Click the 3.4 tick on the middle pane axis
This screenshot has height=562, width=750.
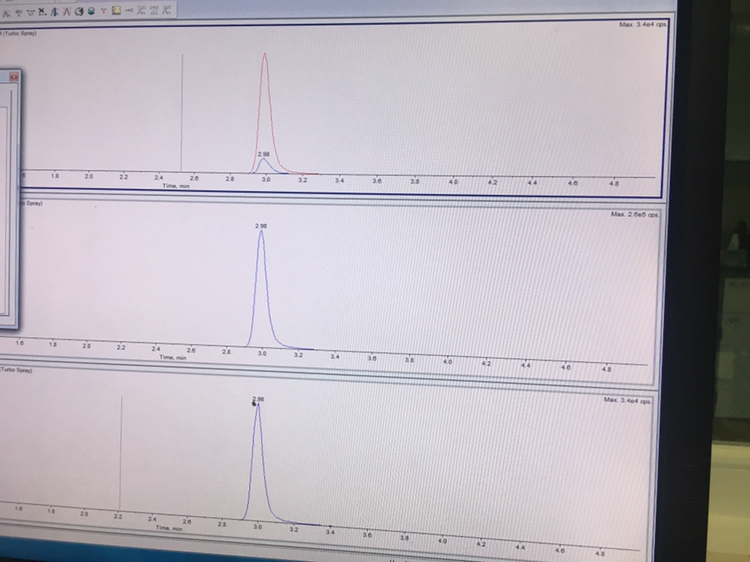coord(335,357)
